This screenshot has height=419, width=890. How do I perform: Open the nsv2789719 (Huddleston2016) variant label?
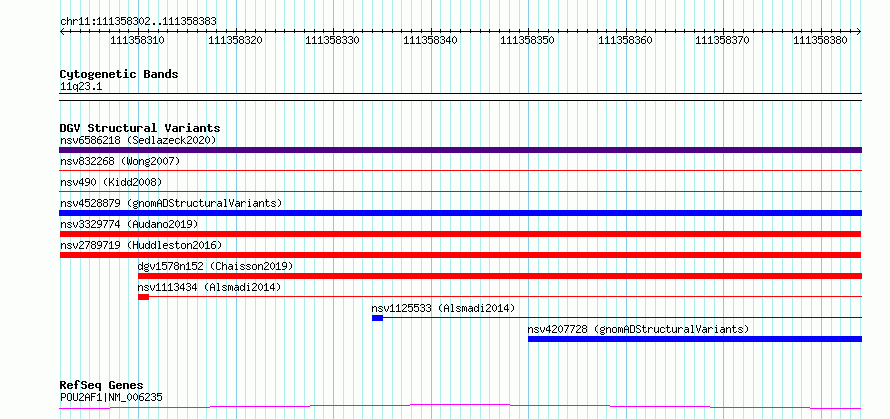[x=141, y=245]
